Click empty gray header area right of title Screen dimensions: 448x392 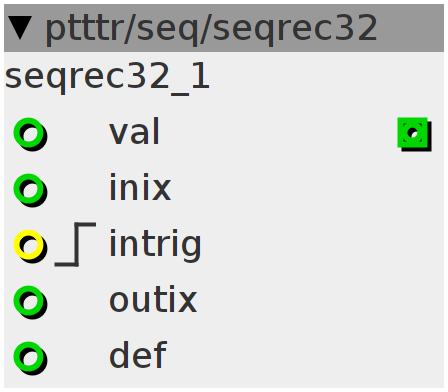click(x=411, y=28)
